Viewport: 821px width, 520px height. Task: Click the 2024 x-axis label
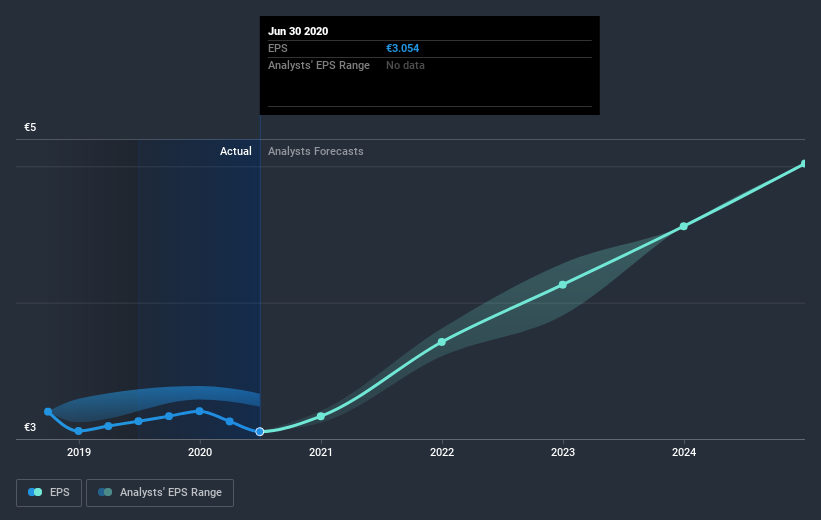tap(684, 452)
